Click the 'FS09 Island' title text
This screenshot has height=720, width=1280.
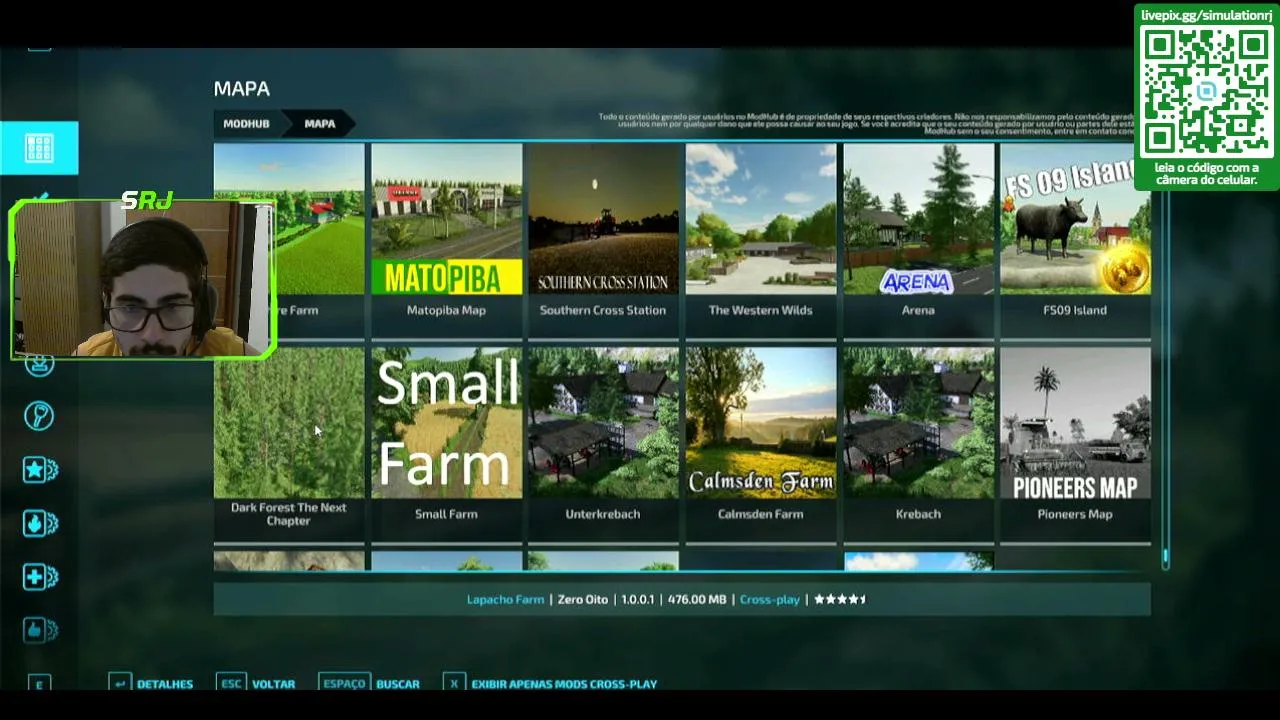1075,310
